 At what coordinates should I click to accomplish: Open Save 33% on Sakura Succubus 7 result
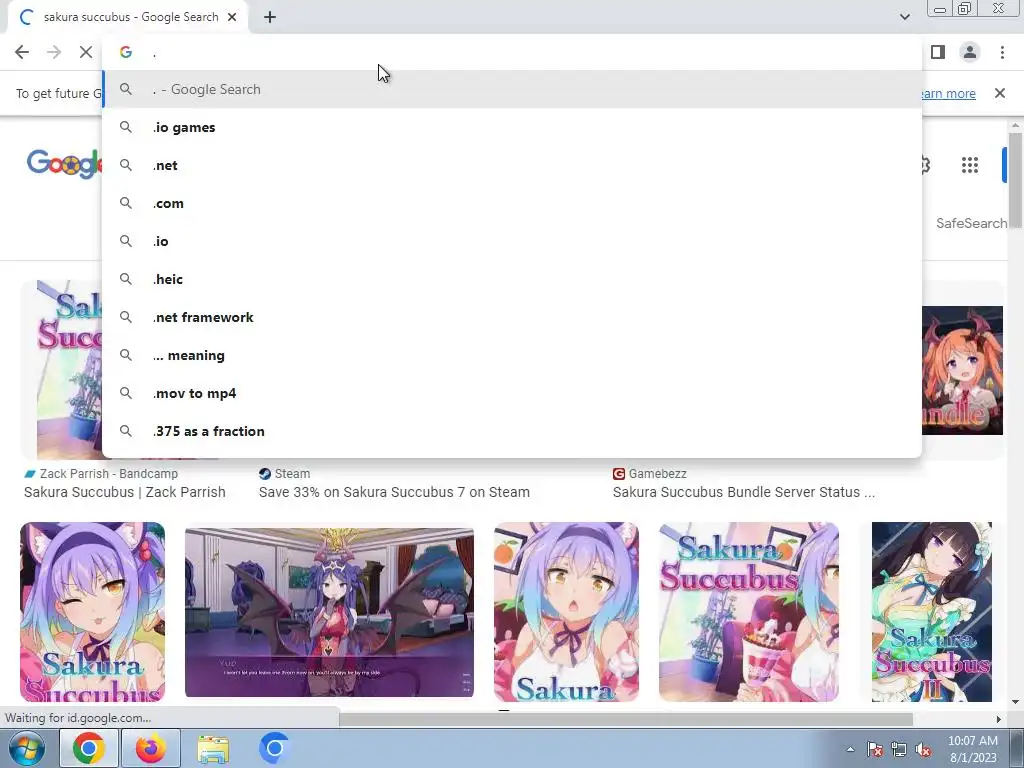click(394, 492)
